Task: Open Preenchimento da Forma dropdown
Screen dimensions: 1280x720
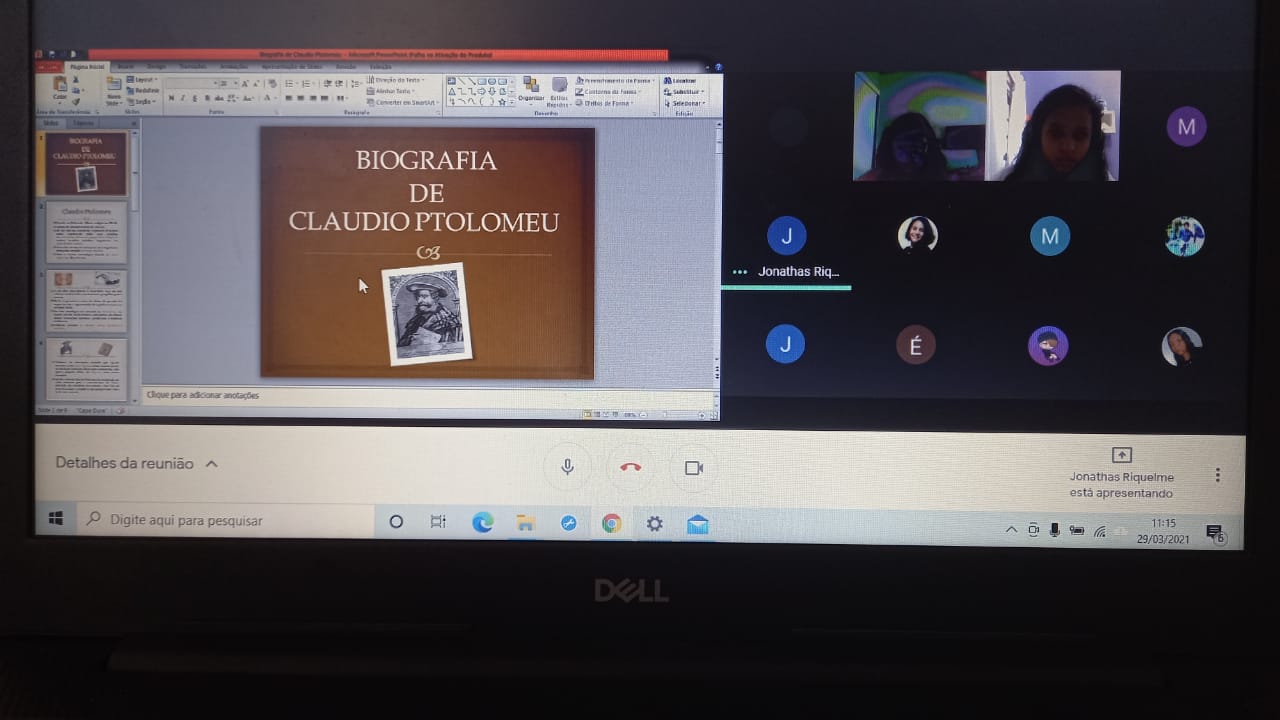Action: (x=613, y=80)
